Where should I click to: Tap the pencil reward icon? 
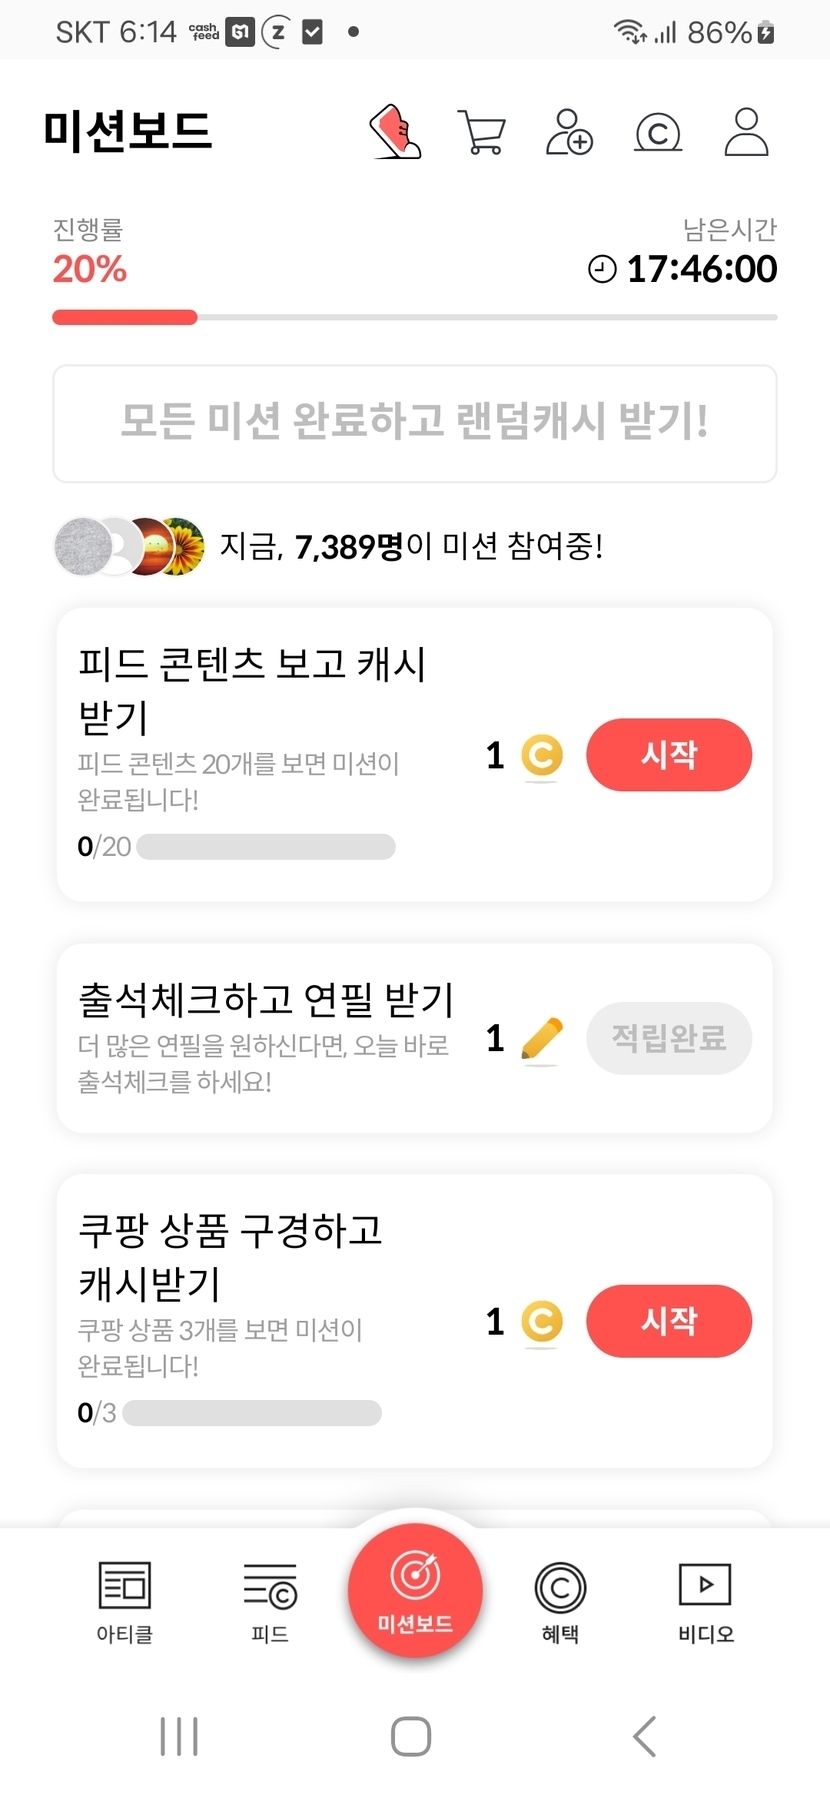(x=542, y=1039)
